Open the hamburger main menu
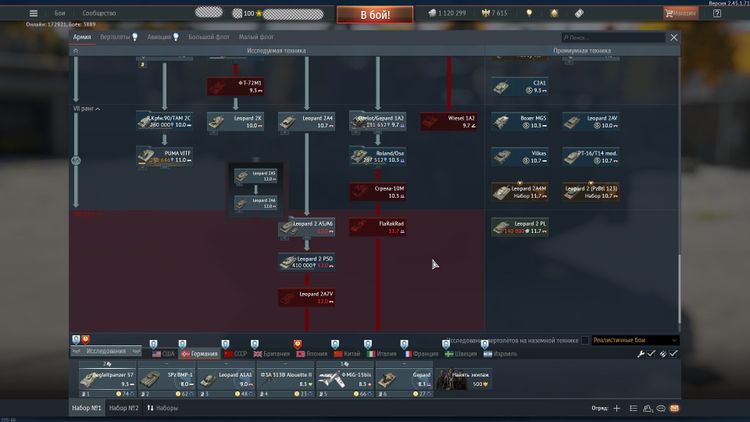Image resolution: width=750 pixels, height=422 pixels. (33, 13)
